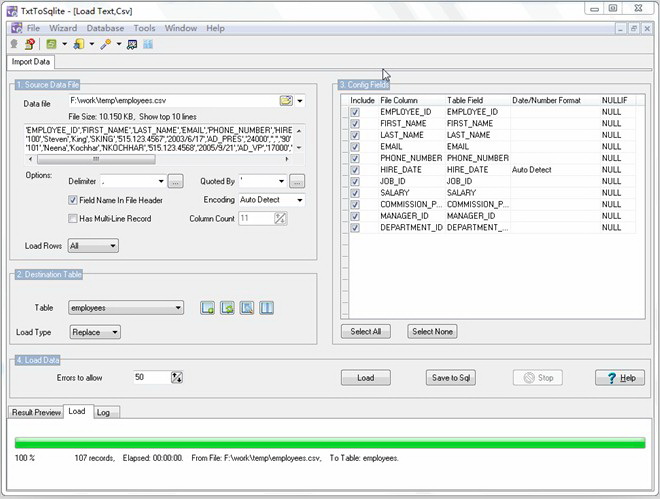Click the yellow export data toolbar icon

pos(78,44)
